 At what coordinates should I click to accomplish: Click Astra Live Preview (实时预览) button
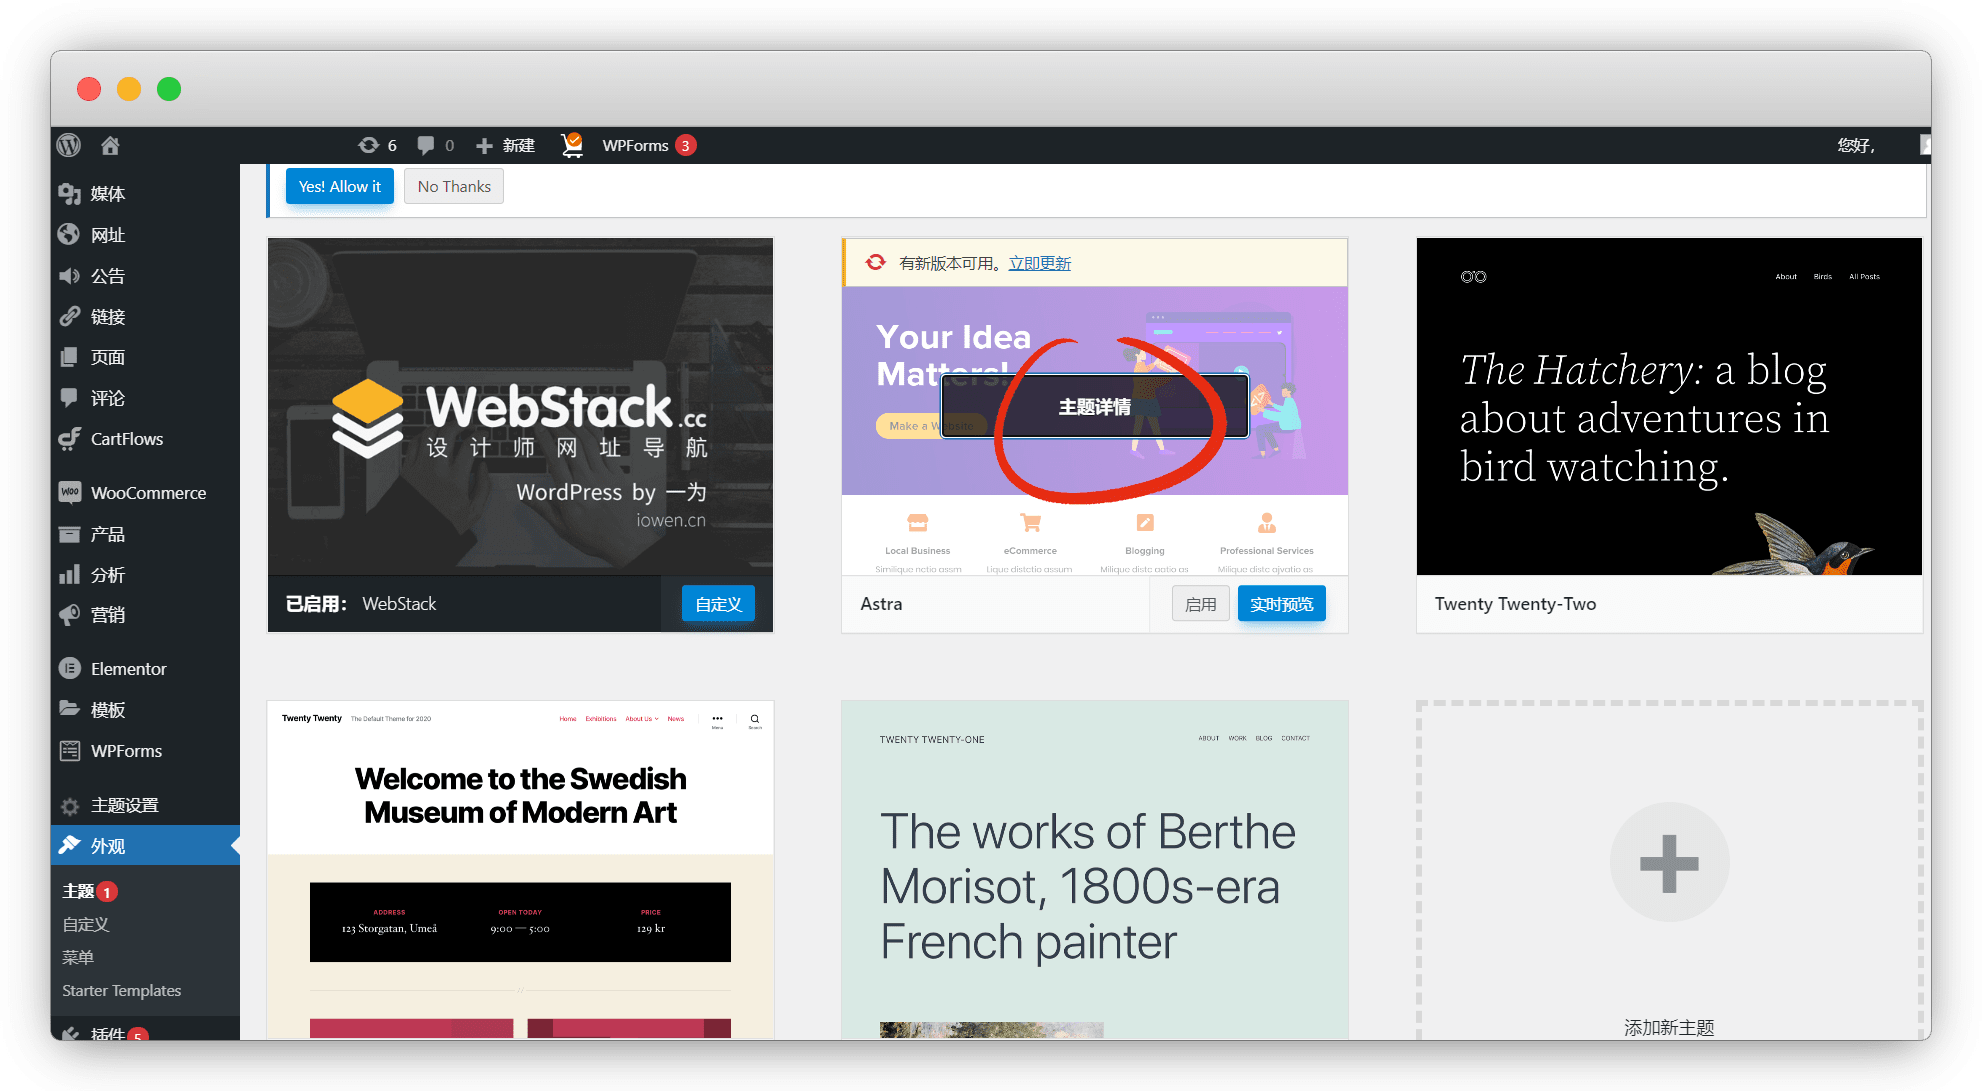point(1281,604)
